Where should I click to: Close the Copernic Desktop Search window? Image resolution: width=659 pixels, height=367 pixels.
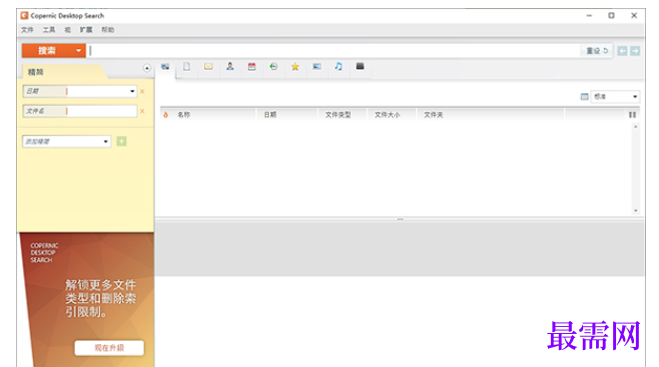[634, 16]
